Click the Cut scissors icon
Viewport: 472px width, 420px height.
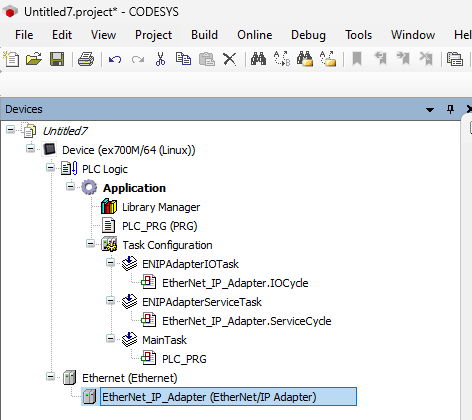(160, 59)
